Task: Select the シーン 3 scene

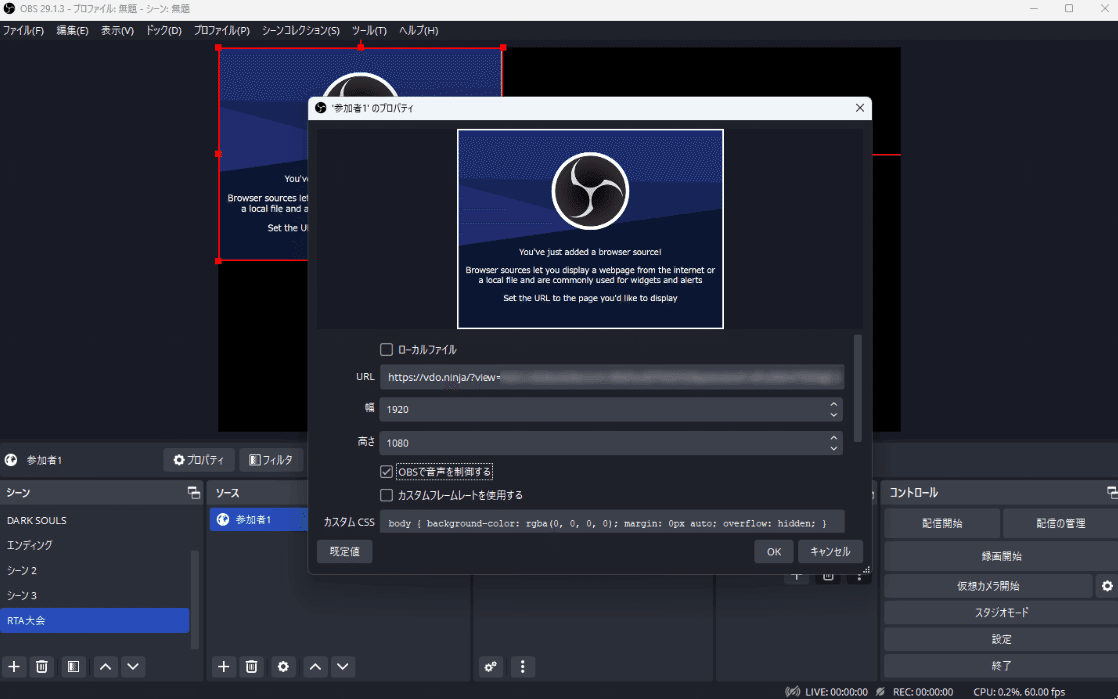Action: (x=95, y=595)
